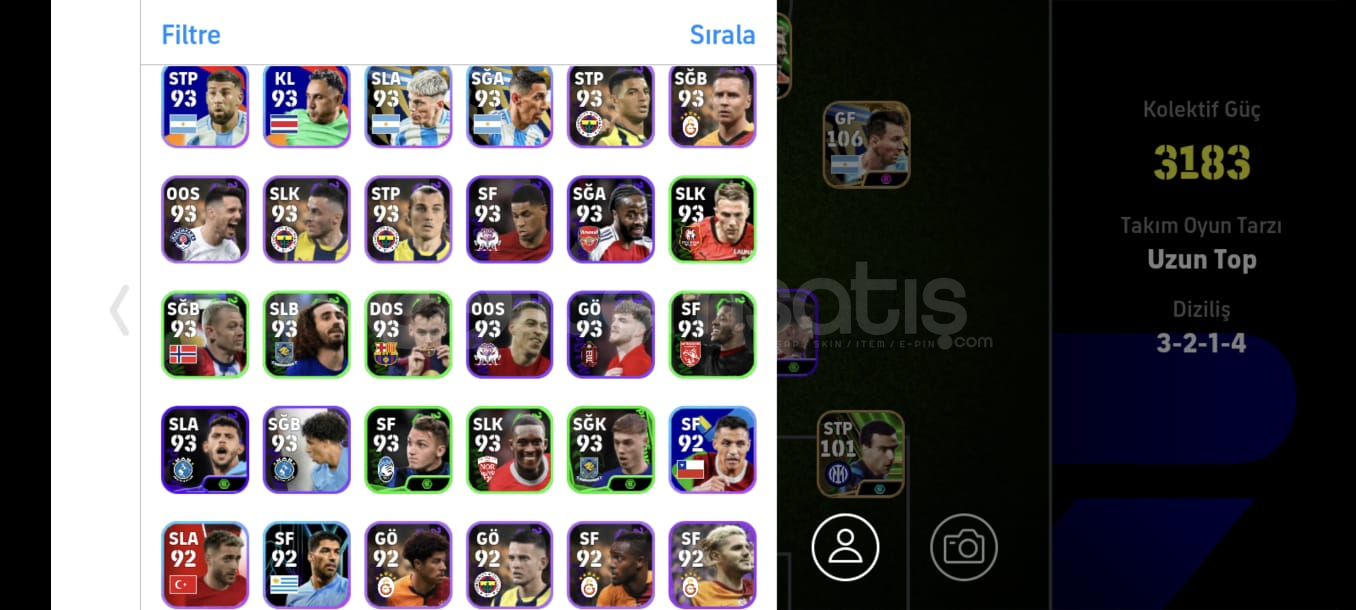Open the Filtre option

(191, 34)
